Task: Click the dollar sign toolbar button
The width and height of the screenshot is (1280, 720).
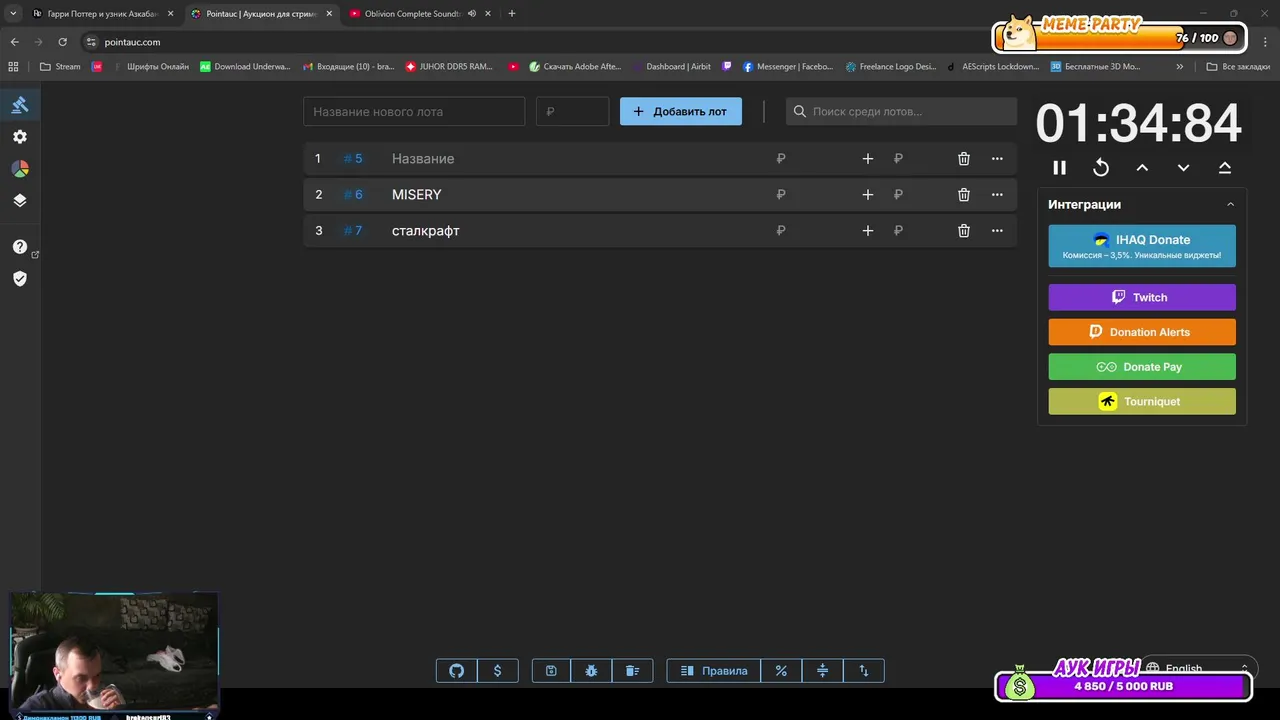Action: (498, 671)
